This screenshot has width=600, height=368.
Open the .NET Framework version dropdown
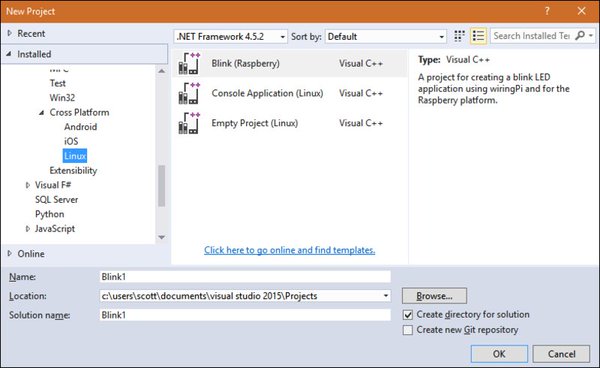click(230, 37)
